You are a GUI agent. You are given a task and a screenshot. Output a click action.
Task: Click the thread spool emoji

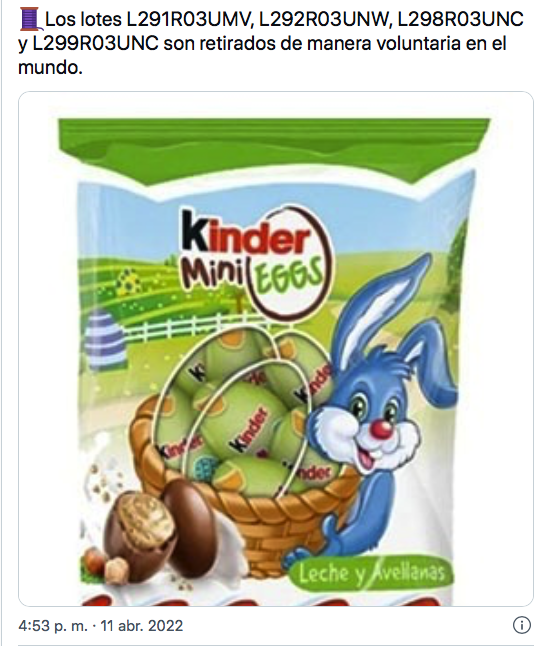[x=29, y=19]
